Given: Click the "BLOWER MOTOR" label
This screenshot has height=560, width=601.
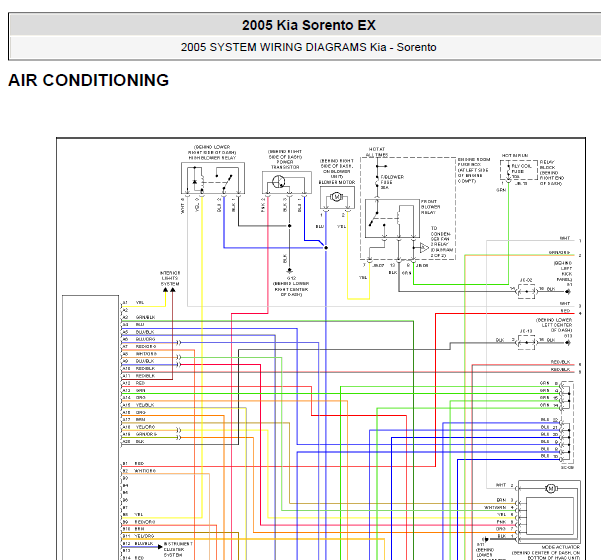Looking at the screenshot, I should tap(337, 182).
